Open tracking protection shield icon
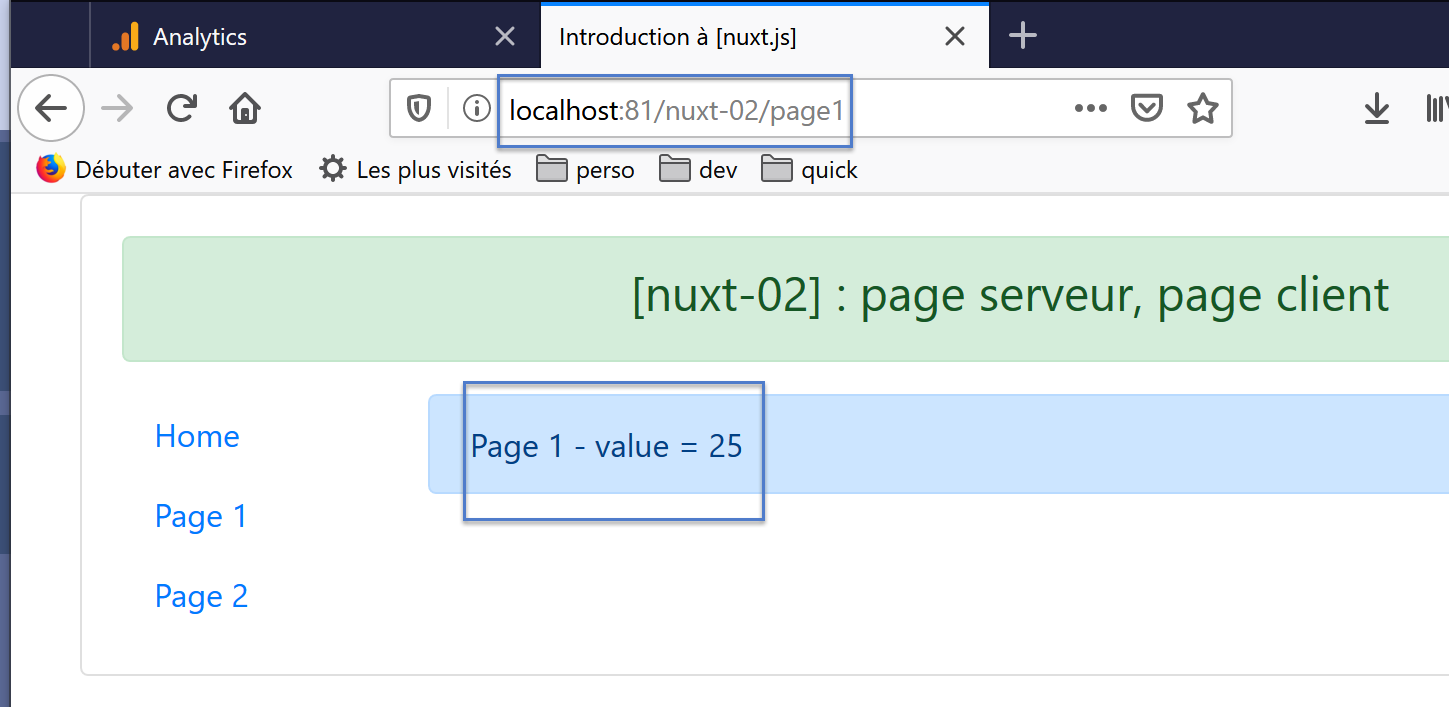1449x707 pixels. [419, 108]
